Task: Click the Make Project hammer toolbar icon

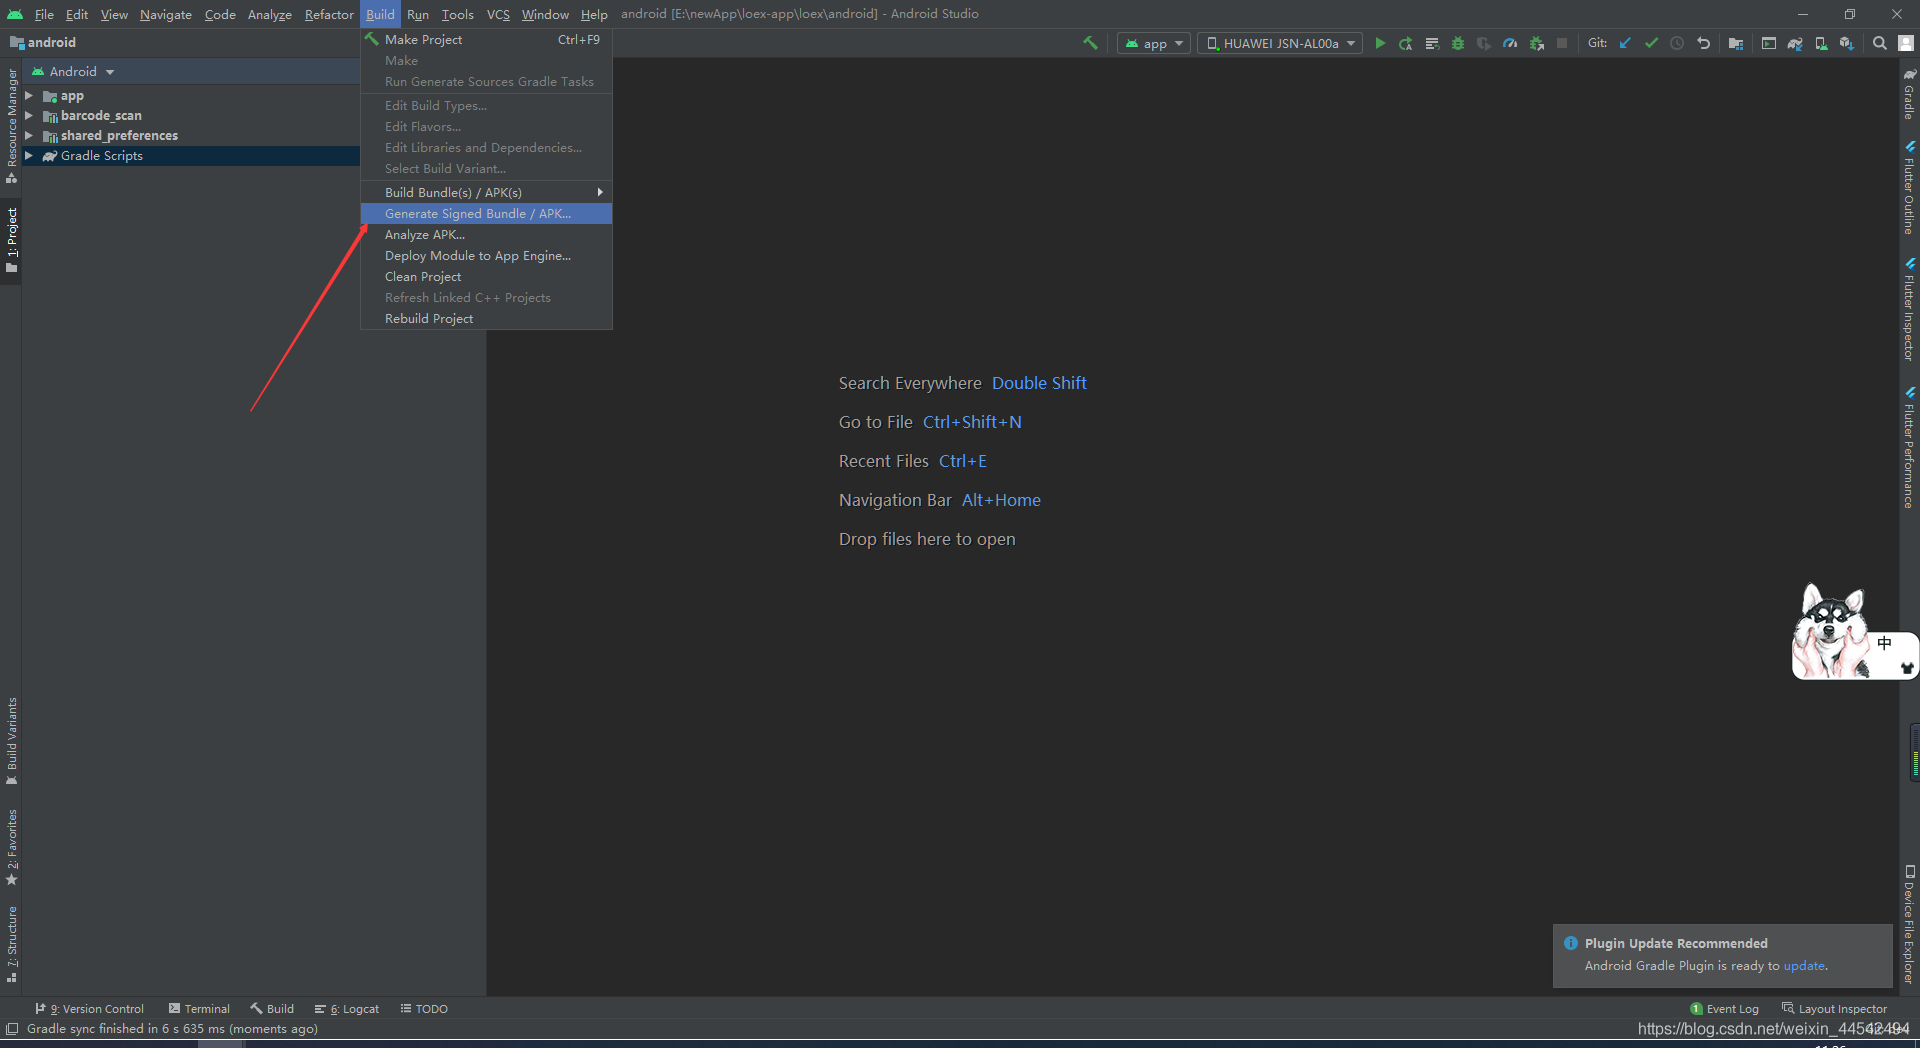Action: [1090, 43]
